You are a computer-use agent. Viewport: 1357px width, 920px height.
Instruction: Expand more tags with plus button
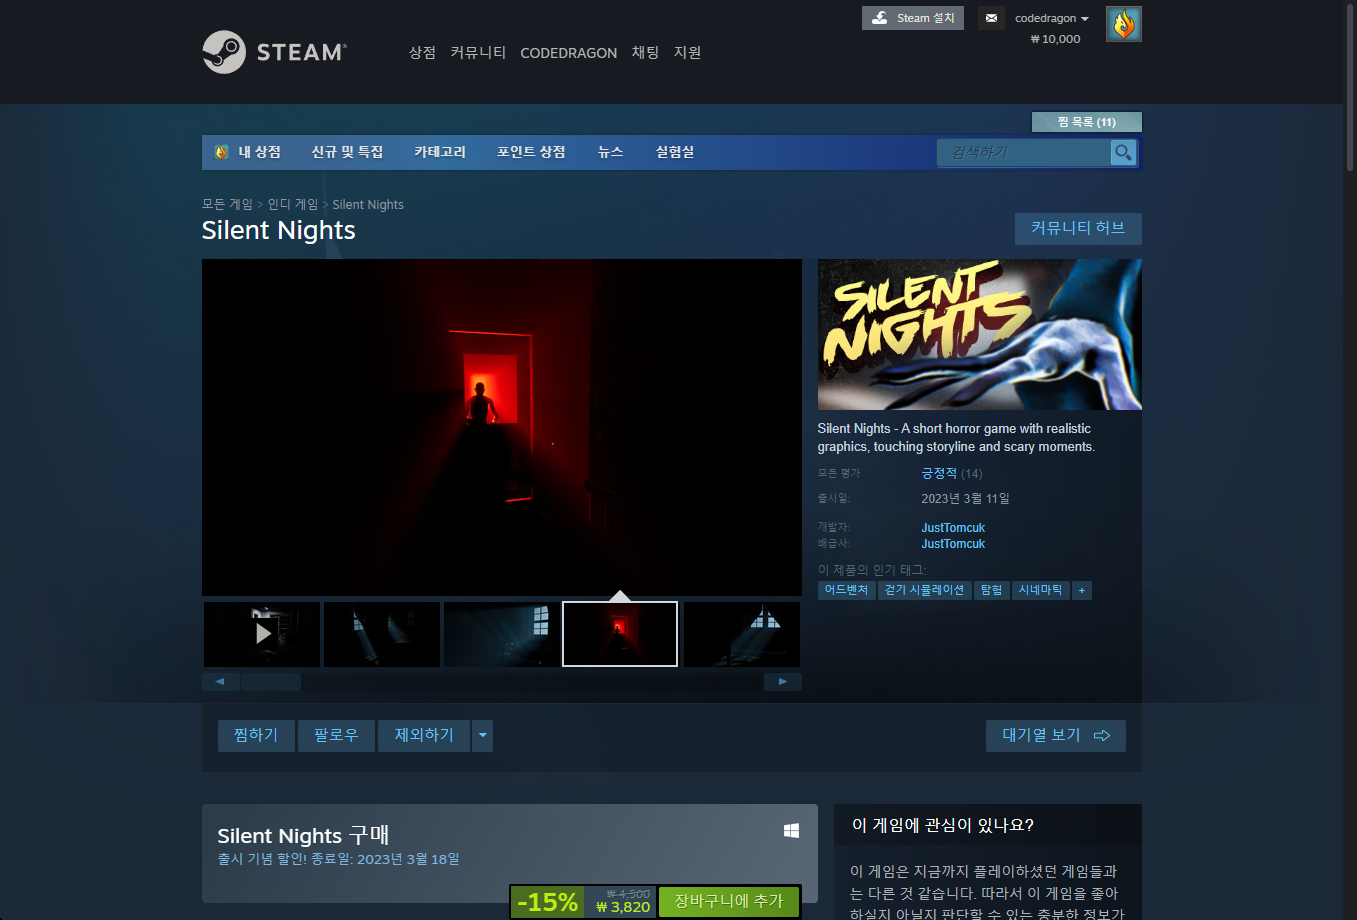coord(1081,590)
